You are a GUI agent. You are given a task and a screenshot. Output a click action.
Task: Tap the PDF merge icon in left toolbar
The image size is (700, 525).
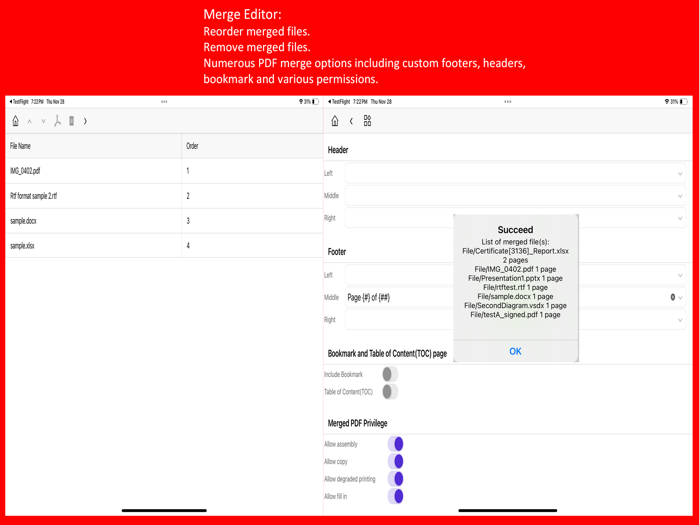click(x=57, y=121)
